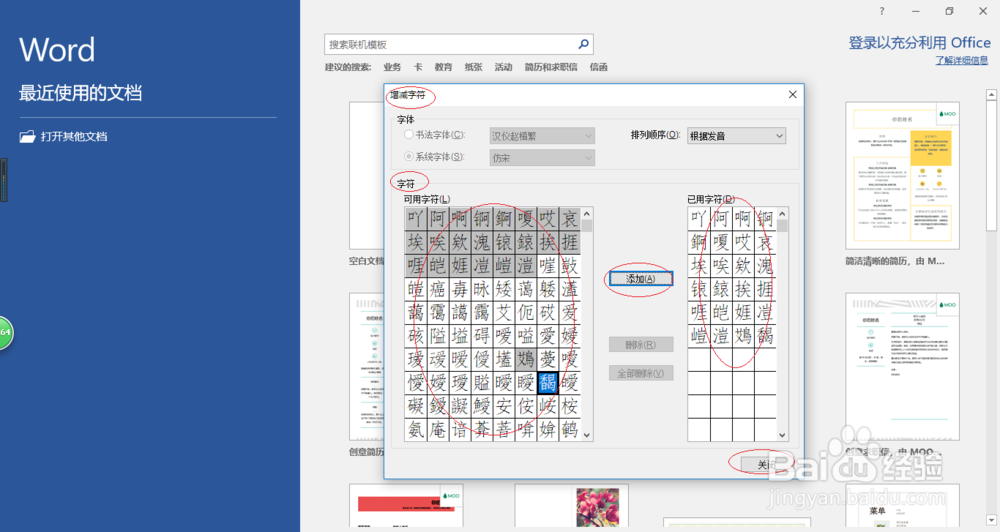Click into the 搜索联机模板 search field
The width and height of the screenshot is (1000, 532).
450,44
